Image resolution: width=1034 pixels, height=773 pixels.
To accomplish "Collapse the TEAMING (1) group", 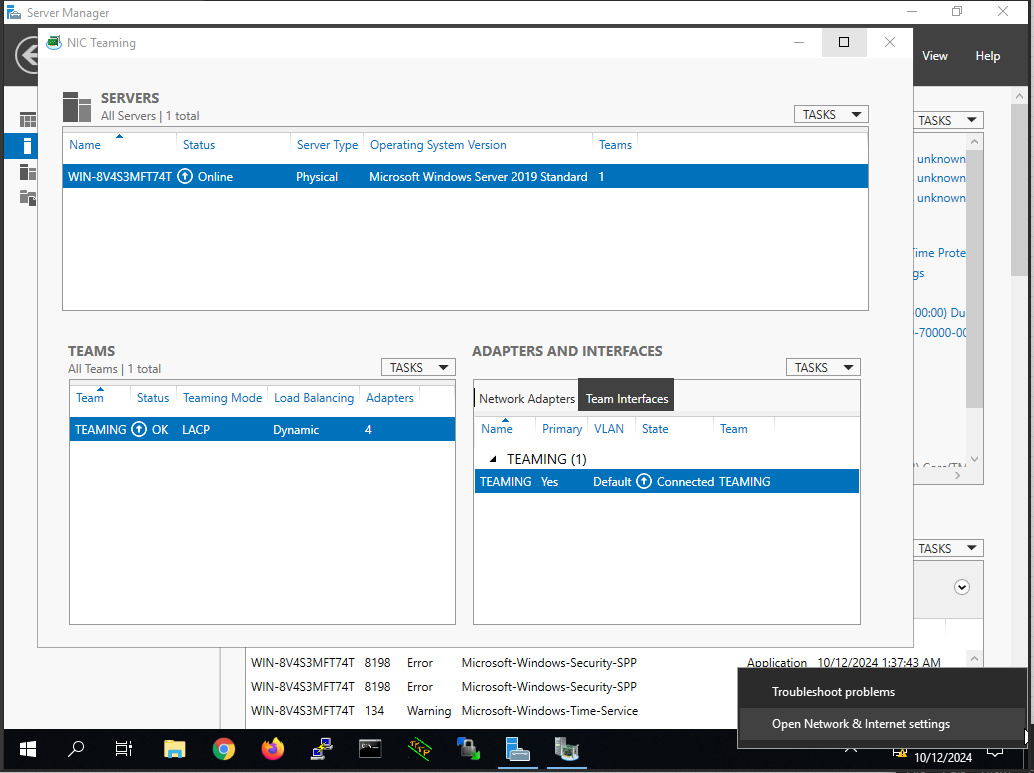I will pos(492,460).
